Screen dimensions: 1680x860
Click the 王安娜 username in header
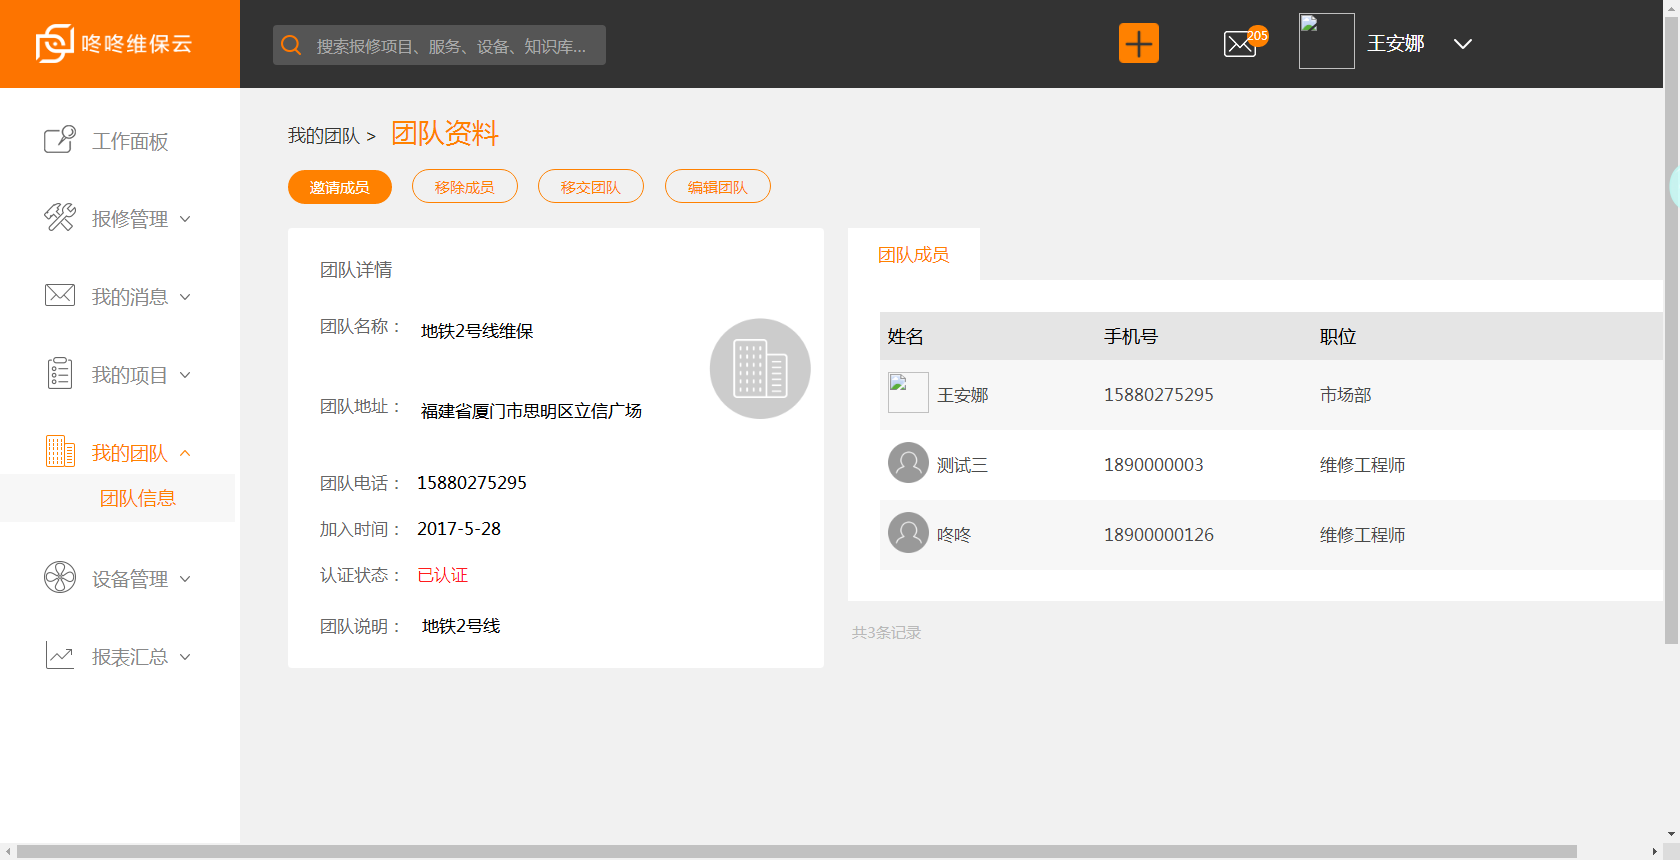1396,43
